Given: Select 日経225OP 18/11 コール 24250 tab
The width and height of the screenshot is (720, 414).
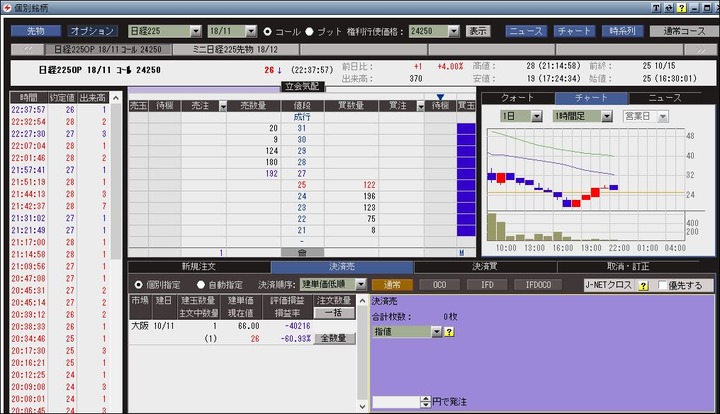Looking at the screenshot, I should (108, 50).
